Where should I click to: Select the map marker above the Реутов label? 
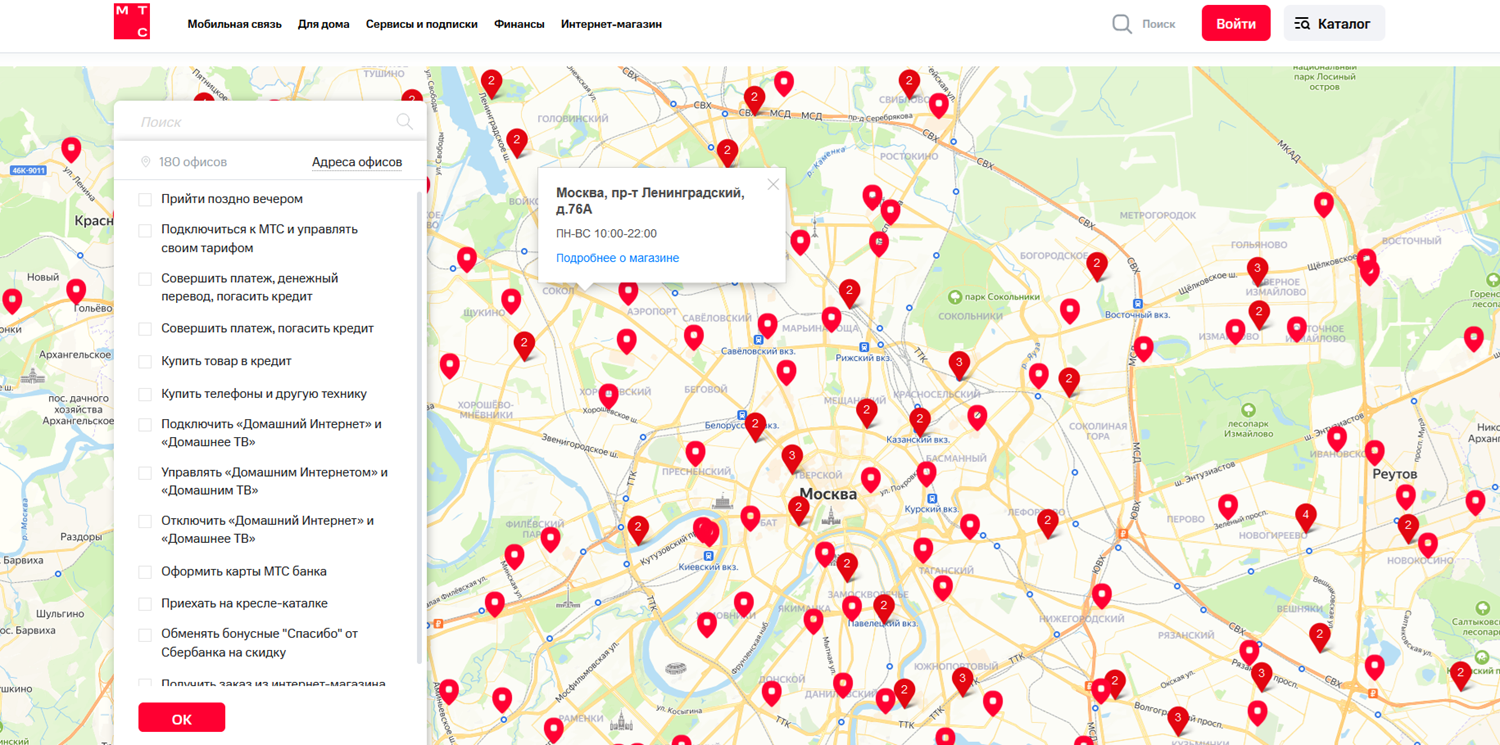click(1375, 452)
